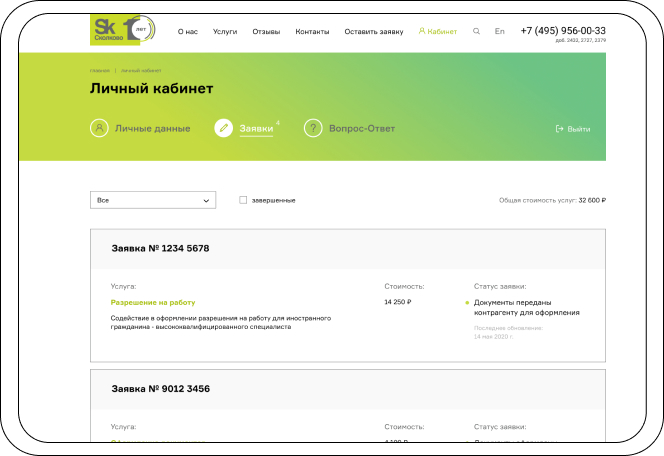The height and width of the screenshot is (456, 664).
Task: Click the question mark icon for Вопрос-Ответ
Action: tap(313, 128)
